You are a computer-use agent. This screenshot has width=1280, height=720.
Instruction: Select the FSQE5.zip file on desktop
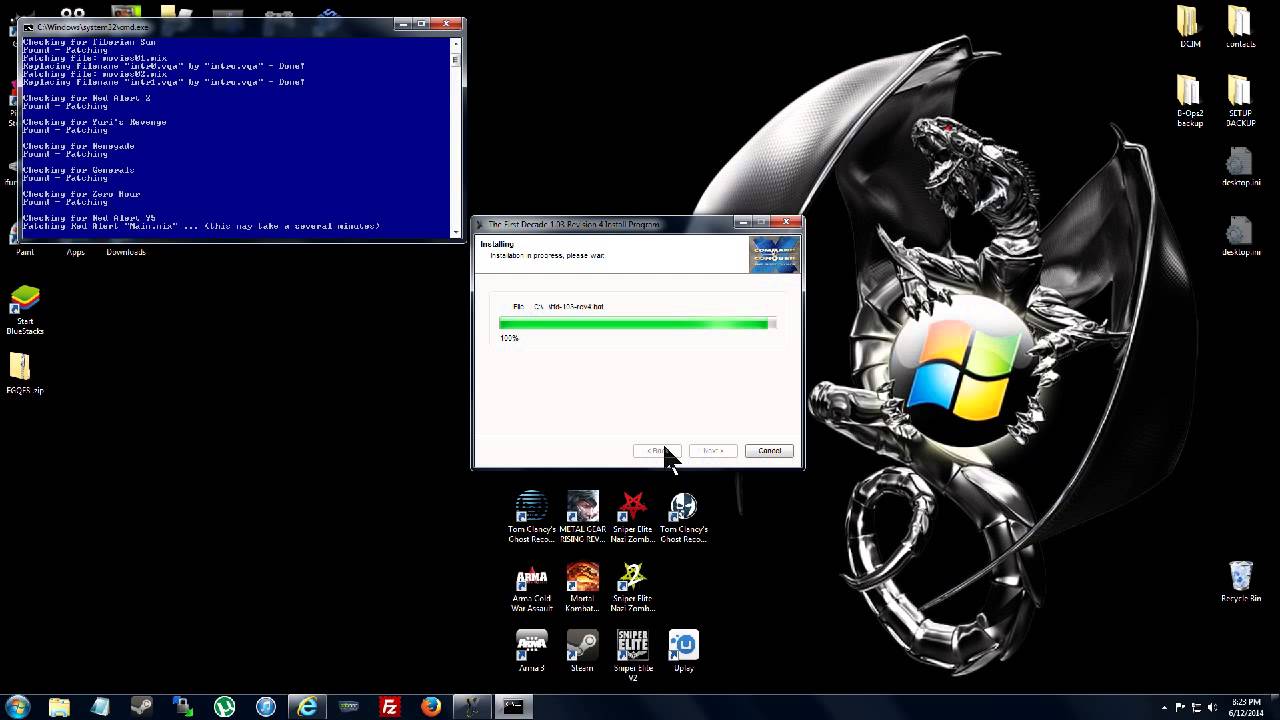(x=25, y=373)
